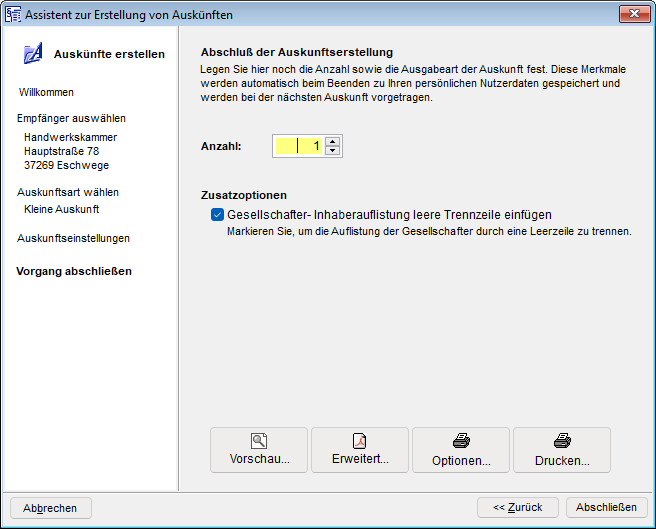Toggle Gesellschafter leere Trennzeile checkbox
Screen dimensions: 656x529
pos(217,214)
